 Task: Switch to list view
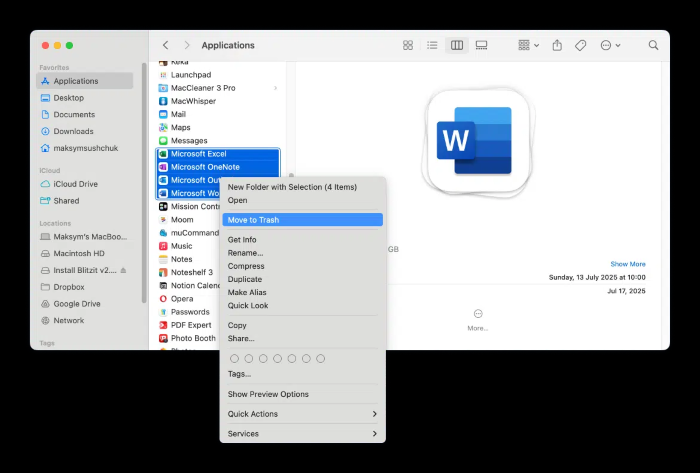click(432, 45)
